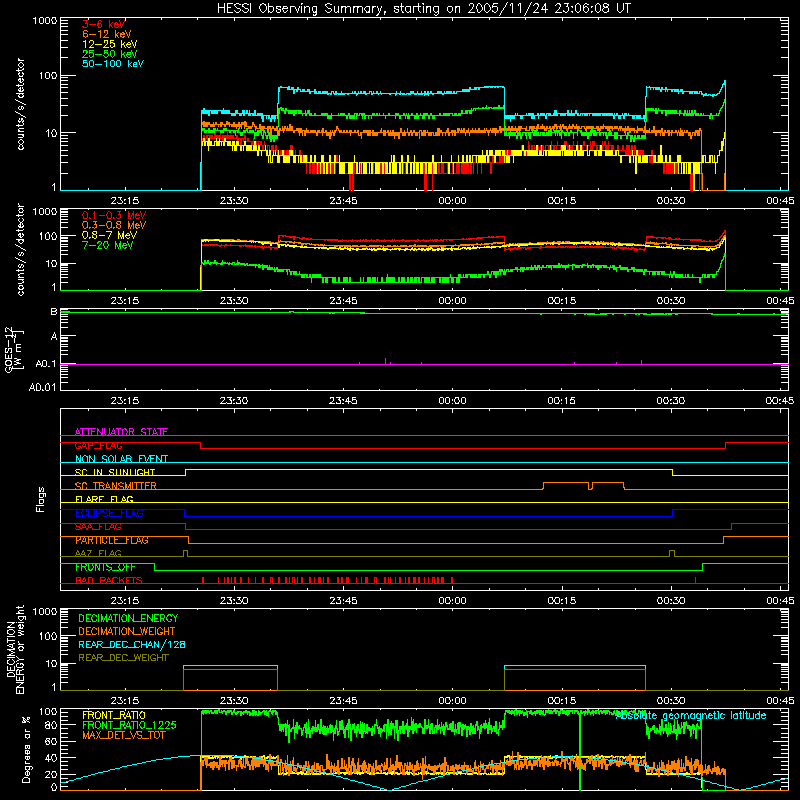Click the DECIMATION ENERGY or weight axis label

(15, 650)
